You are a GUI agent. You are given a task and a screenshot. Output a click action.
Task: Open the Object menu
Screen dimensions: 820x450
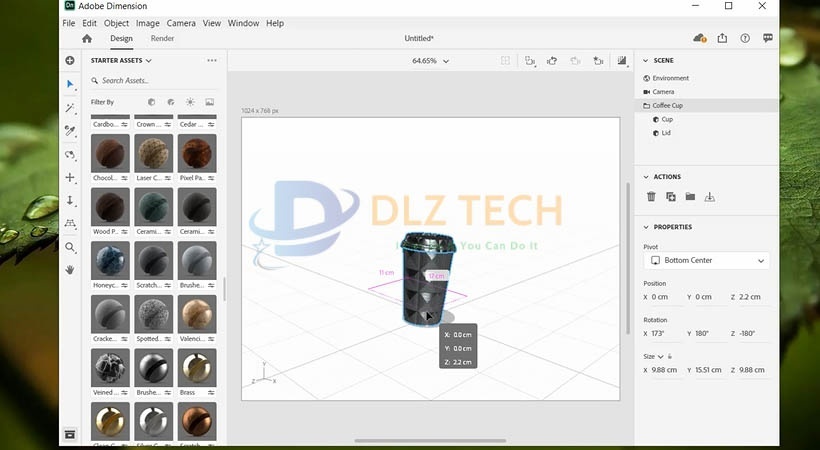pyautogui.click(x=116, y=23)
